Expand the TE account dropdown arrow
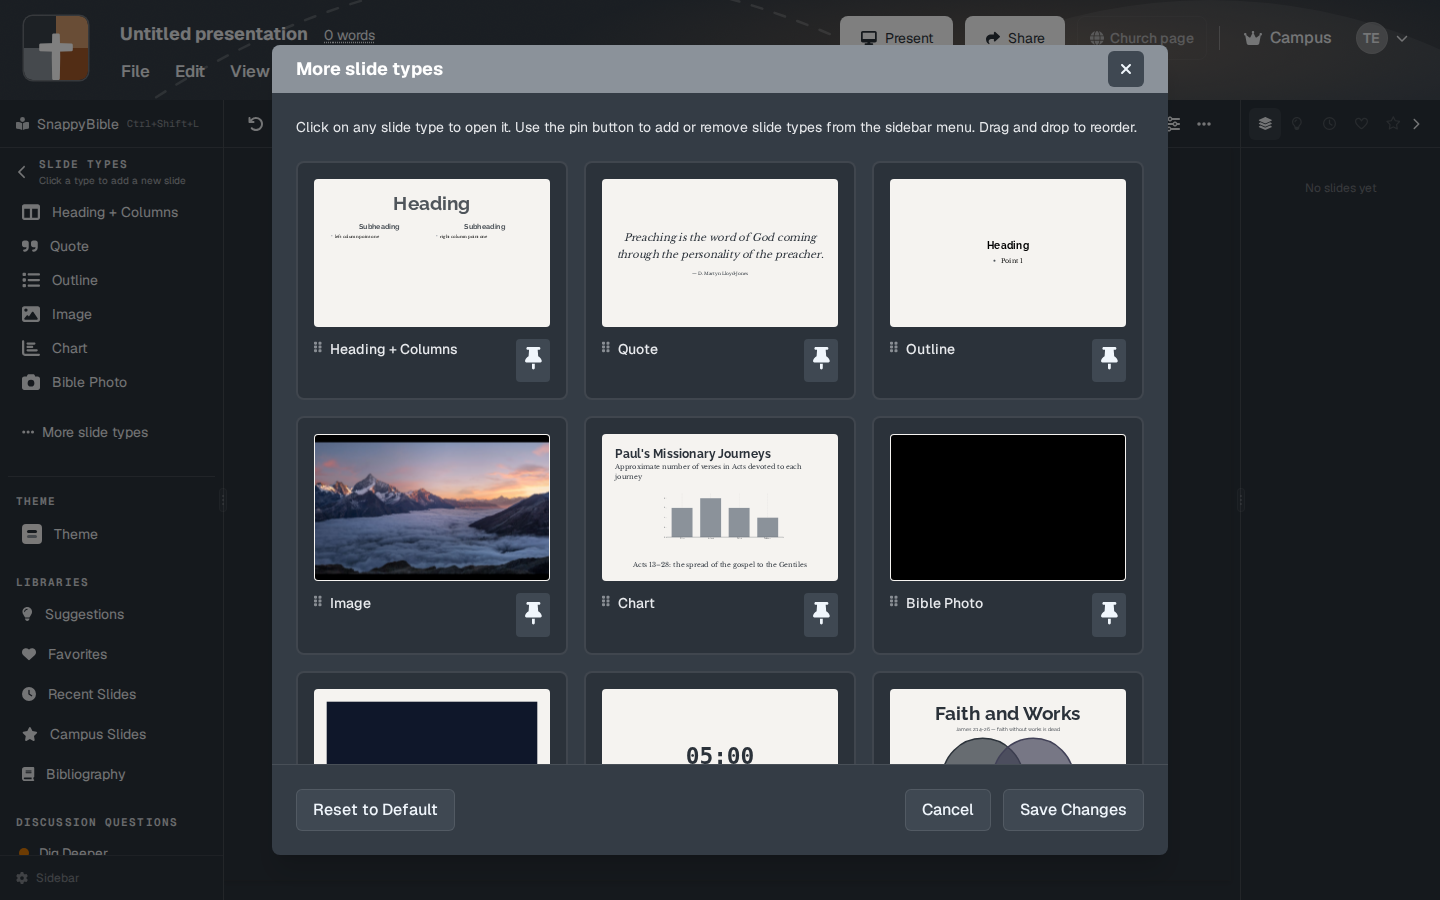 (x=1402, y=39)
